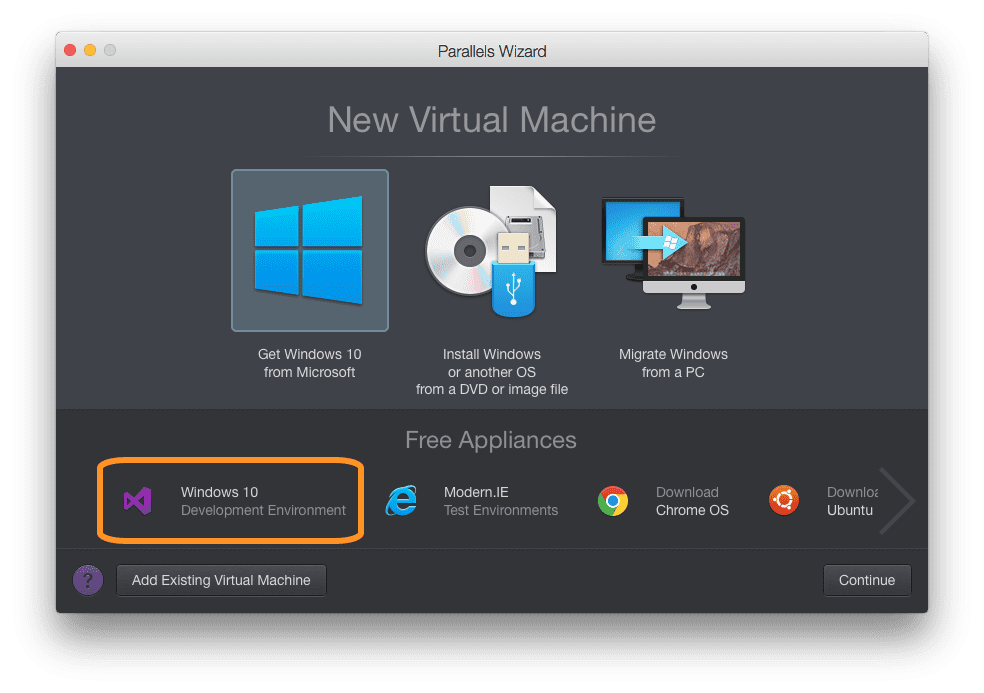Image resolution: width=984 pixels, height=693 pixels.
Task: Minimize the Parallels Wizard window
Action: [x=90, y=50]
